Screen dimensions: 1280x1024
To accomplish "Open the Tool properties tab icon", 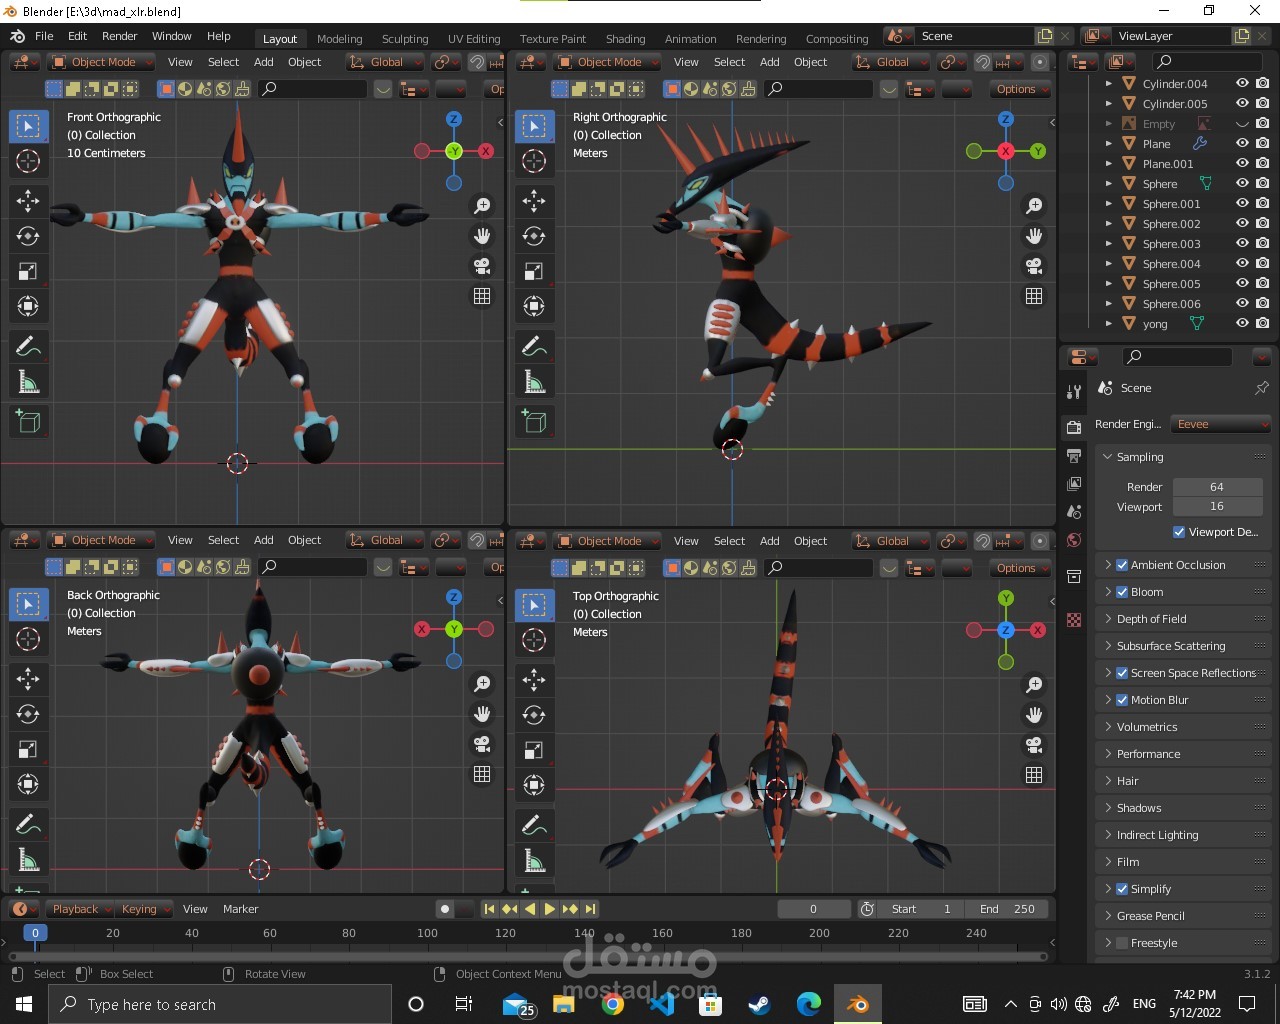I will [x=1074, y=391].
